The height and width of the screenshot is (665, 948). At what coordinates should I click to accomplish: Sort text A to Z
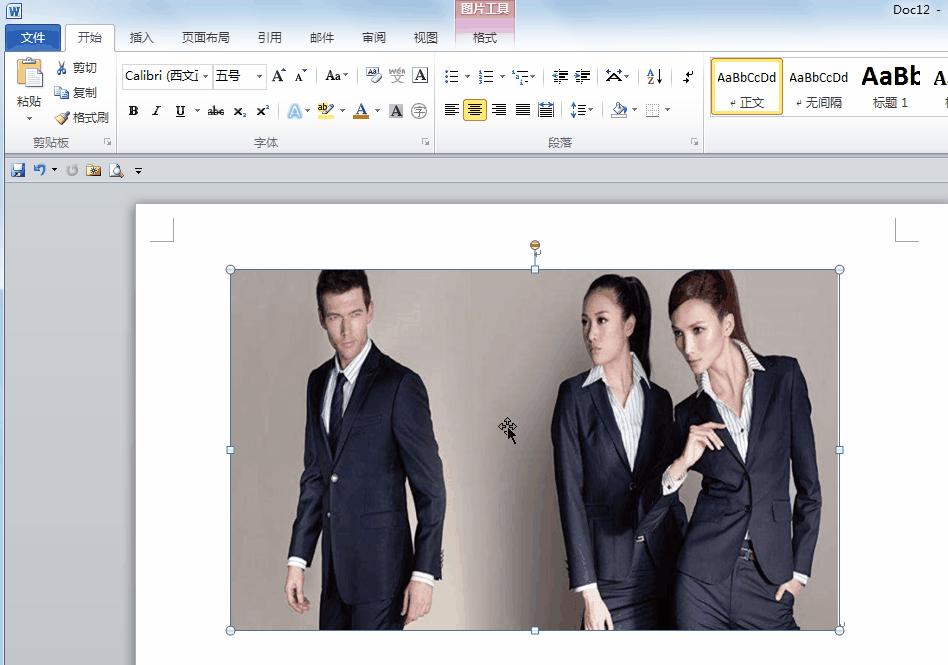654,76
